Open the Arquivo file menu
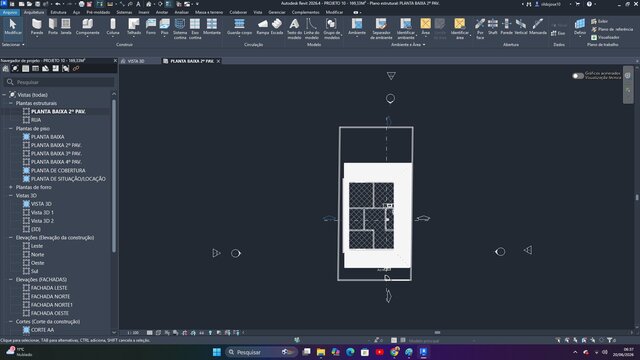The image size is (640, 360). point(10,12)
